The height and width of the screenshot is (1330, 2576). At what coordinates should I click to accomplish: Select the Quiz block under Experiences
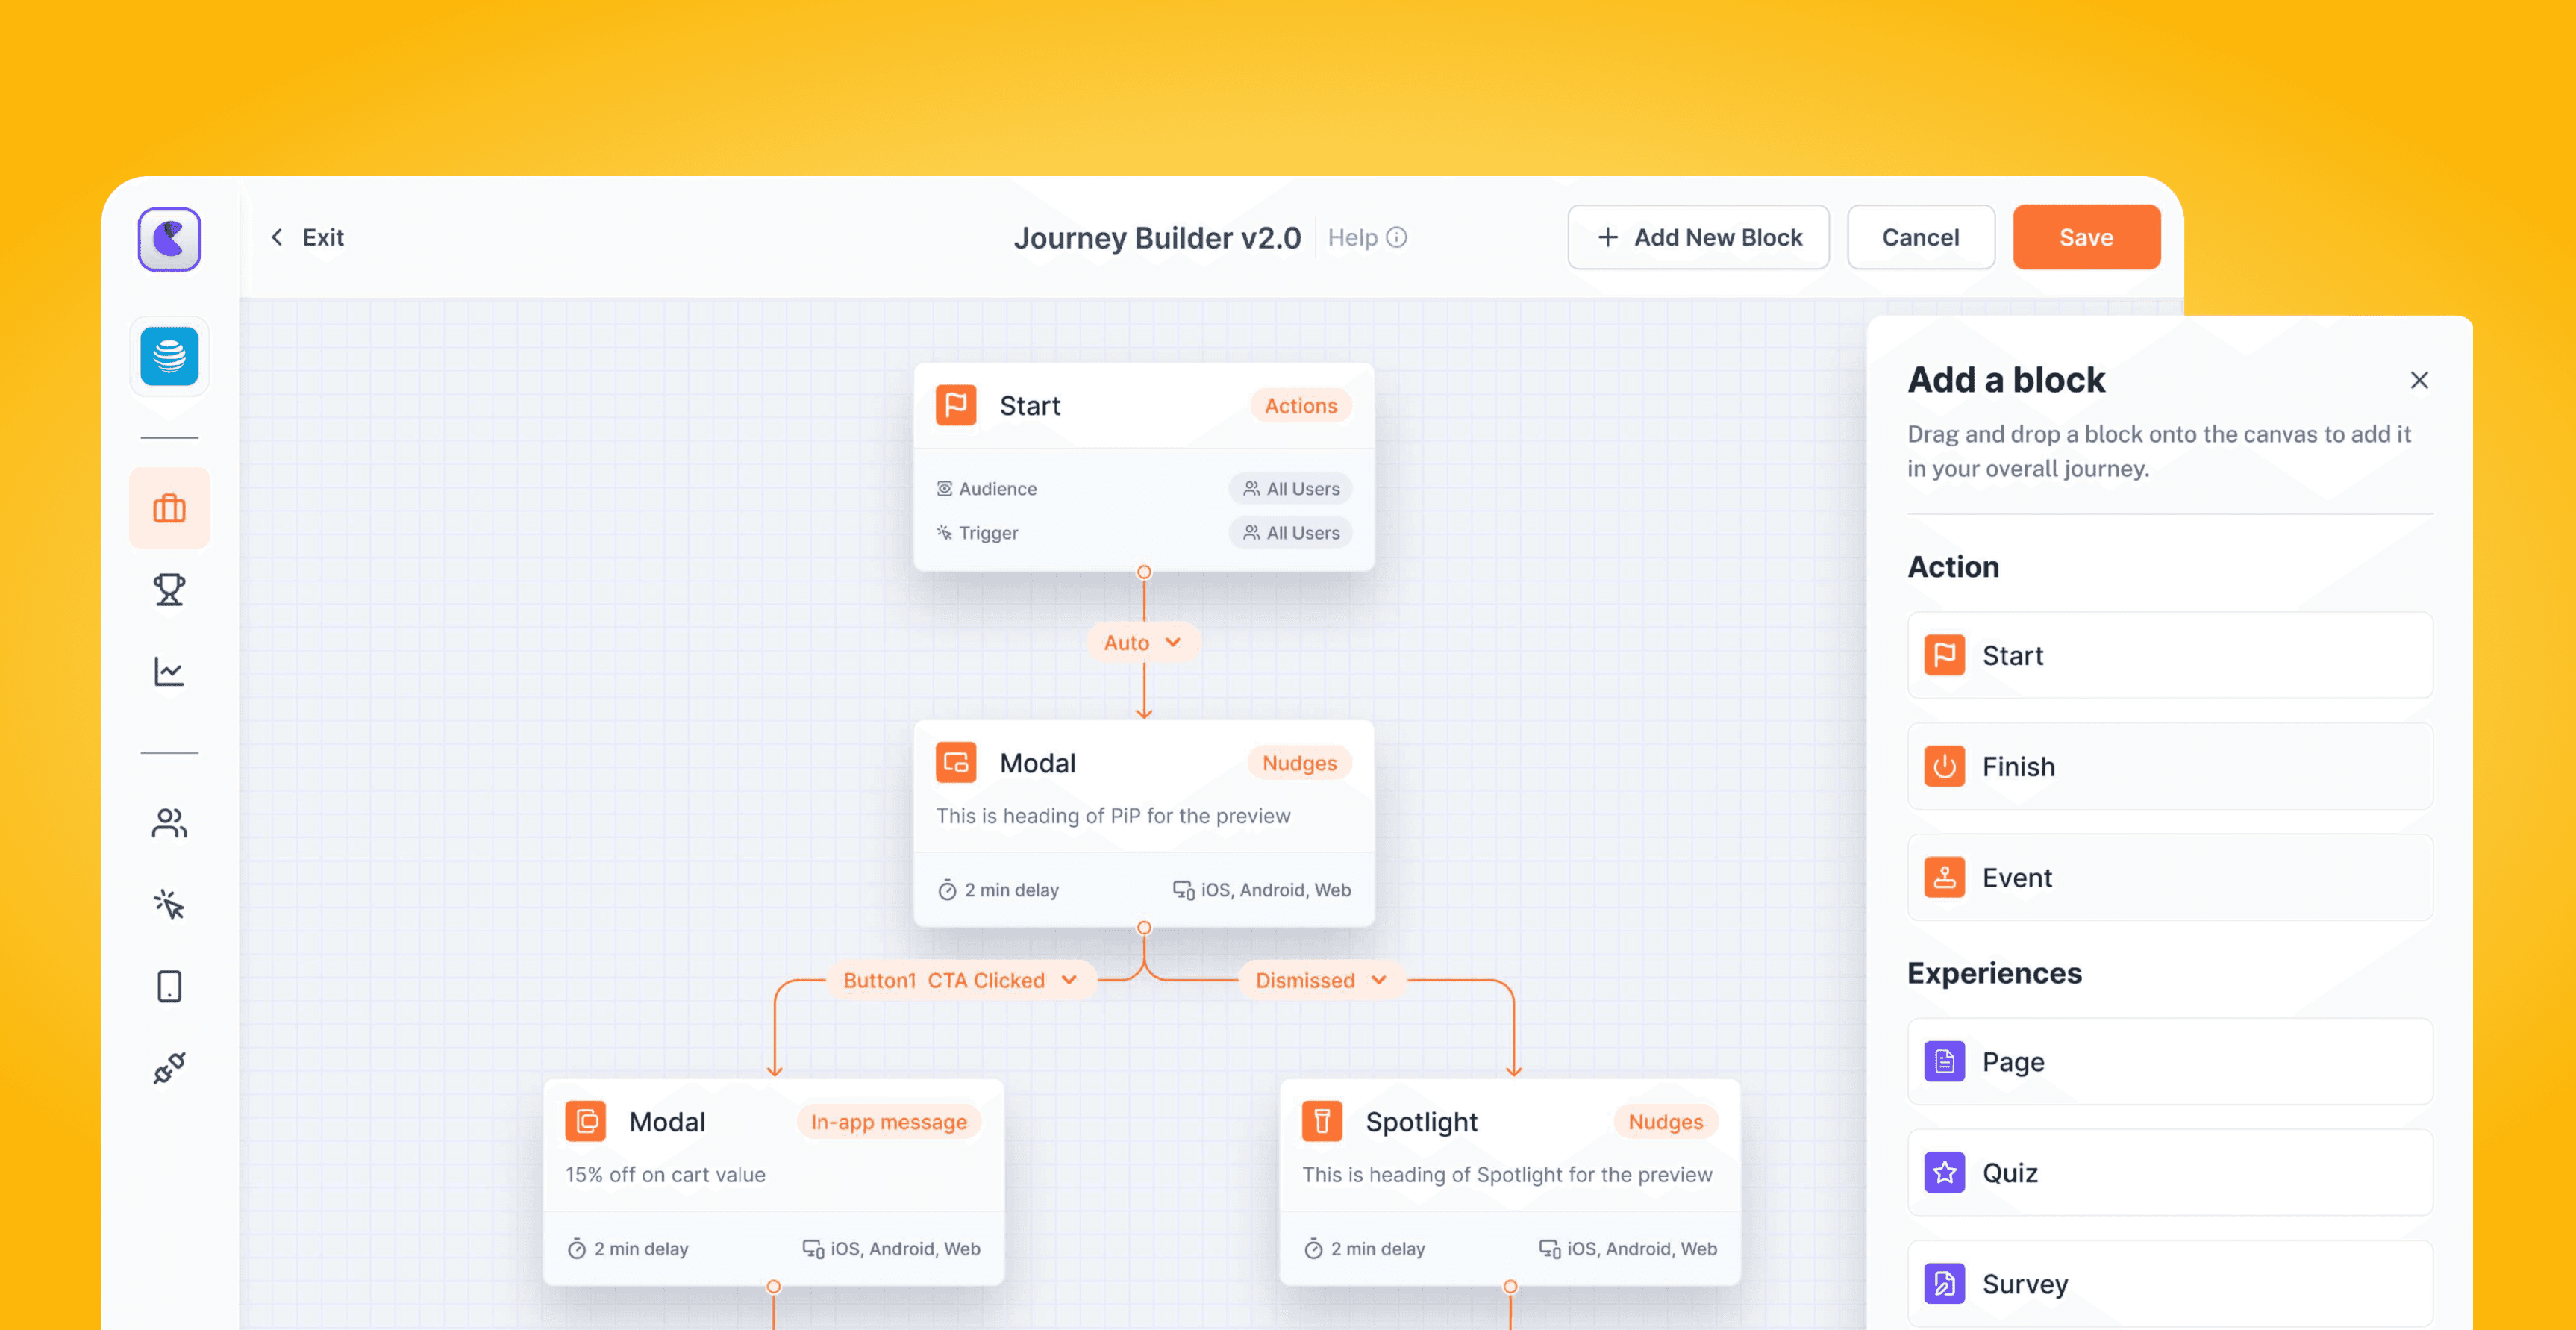point(2169,1172)
